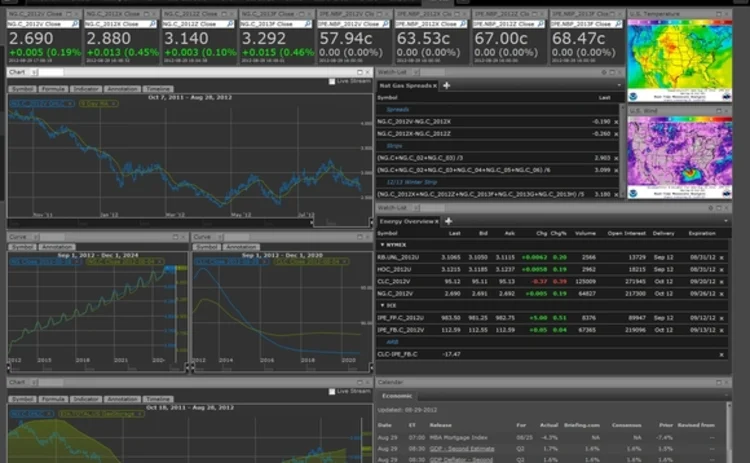
Task: Collapse the NYMEX group
Action: [382, 245]
